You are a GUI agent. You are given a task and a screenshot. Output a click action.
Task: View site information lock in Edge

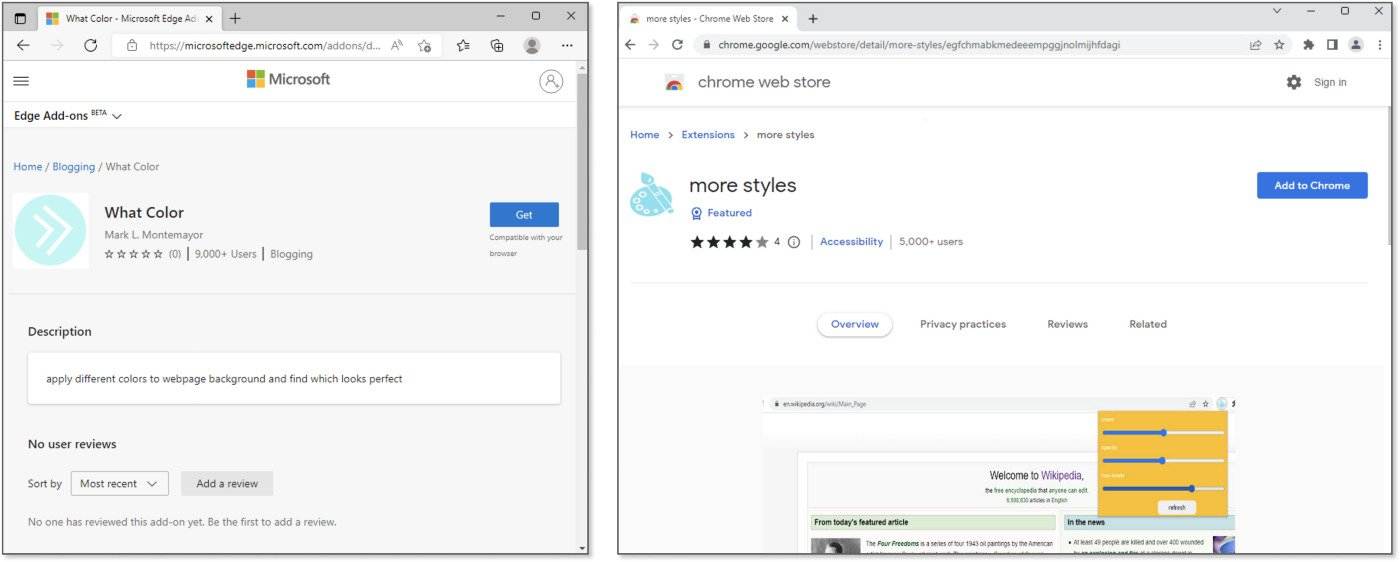pyautogui.click(x=132, y=45)
